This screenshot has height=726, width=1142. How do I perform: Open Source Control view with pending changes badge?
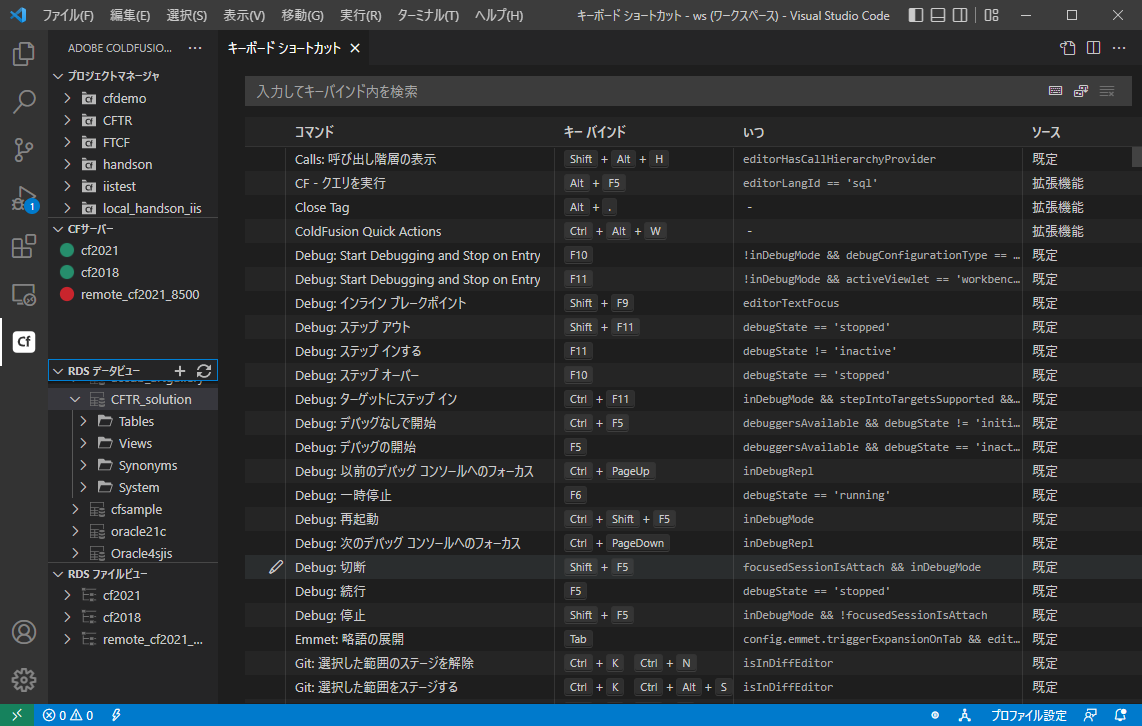23,148
